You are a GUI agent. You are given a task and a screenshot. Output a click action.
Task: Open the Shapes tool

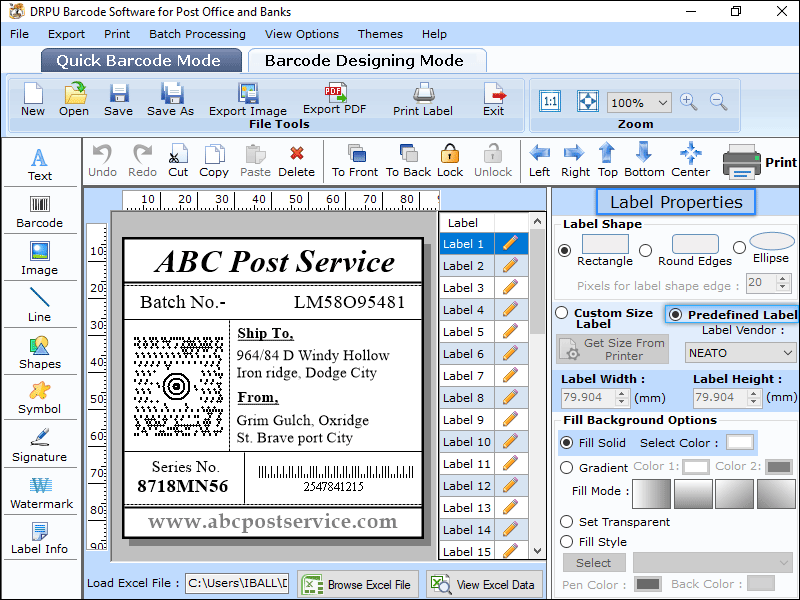(x=39, y=353)
